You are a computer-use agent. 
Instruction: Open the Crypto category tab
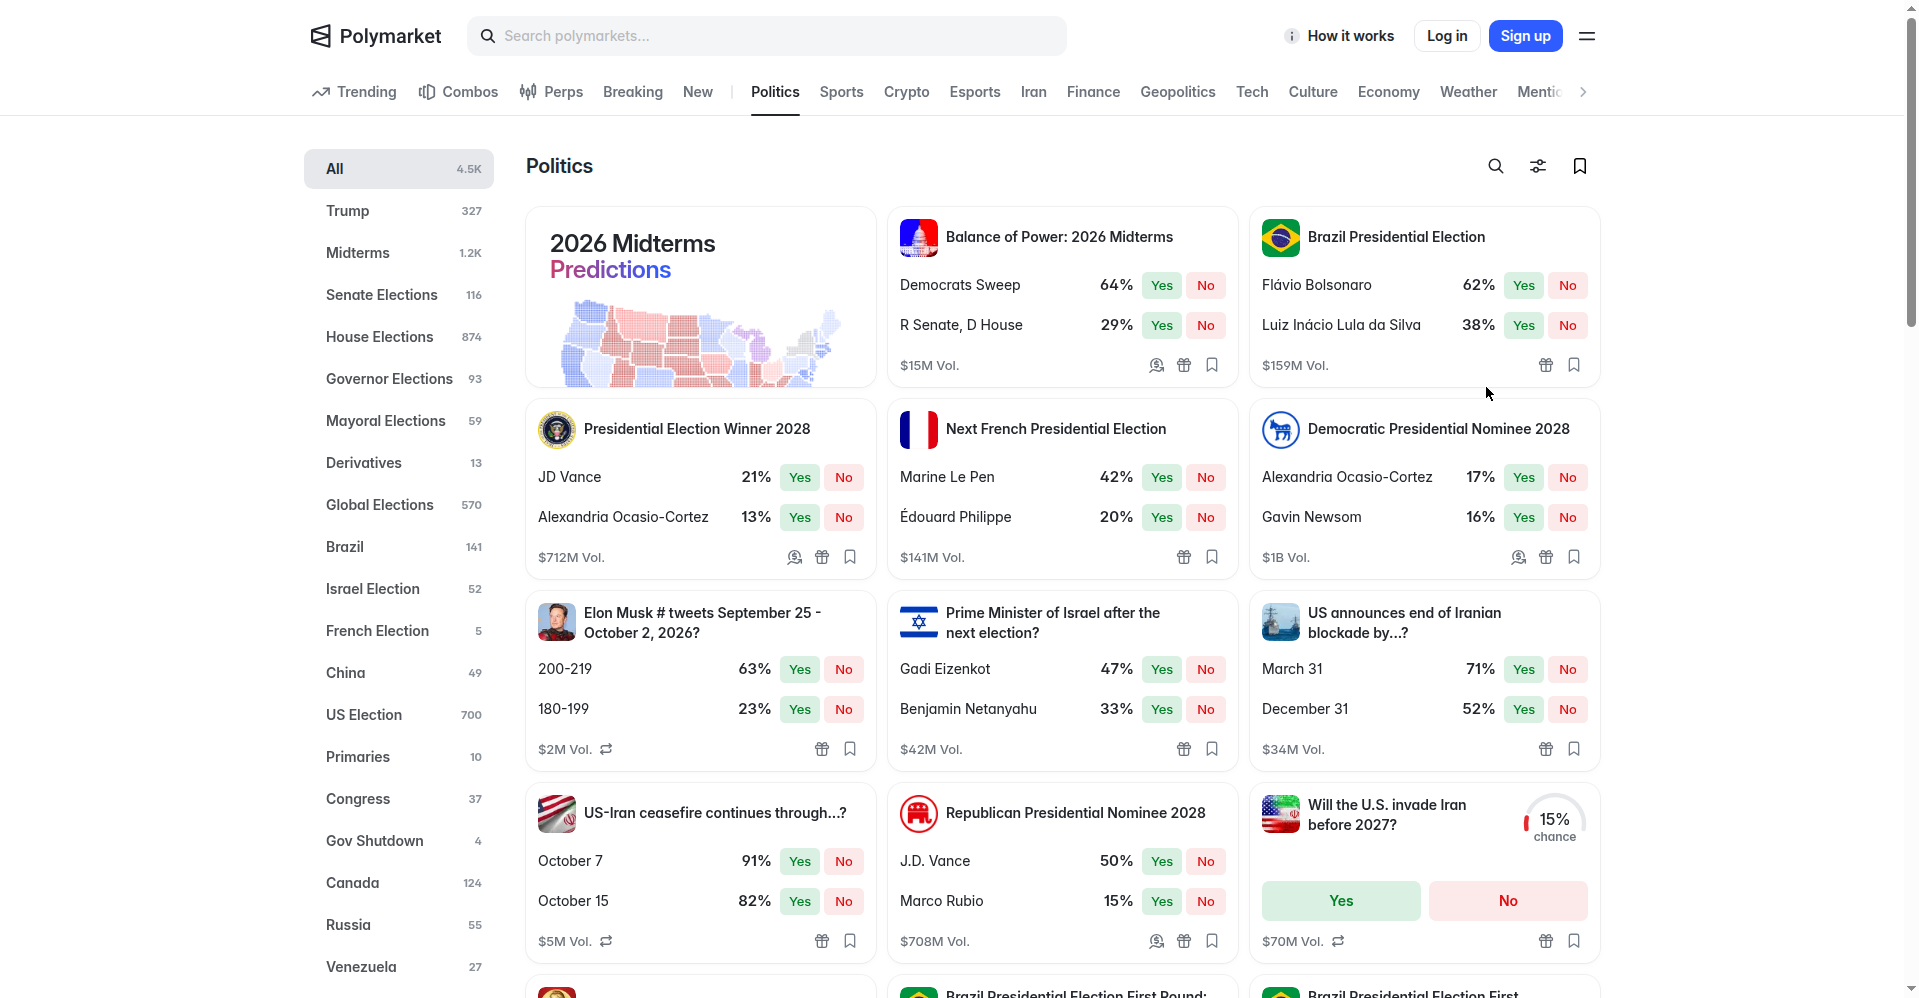point(906,92)
